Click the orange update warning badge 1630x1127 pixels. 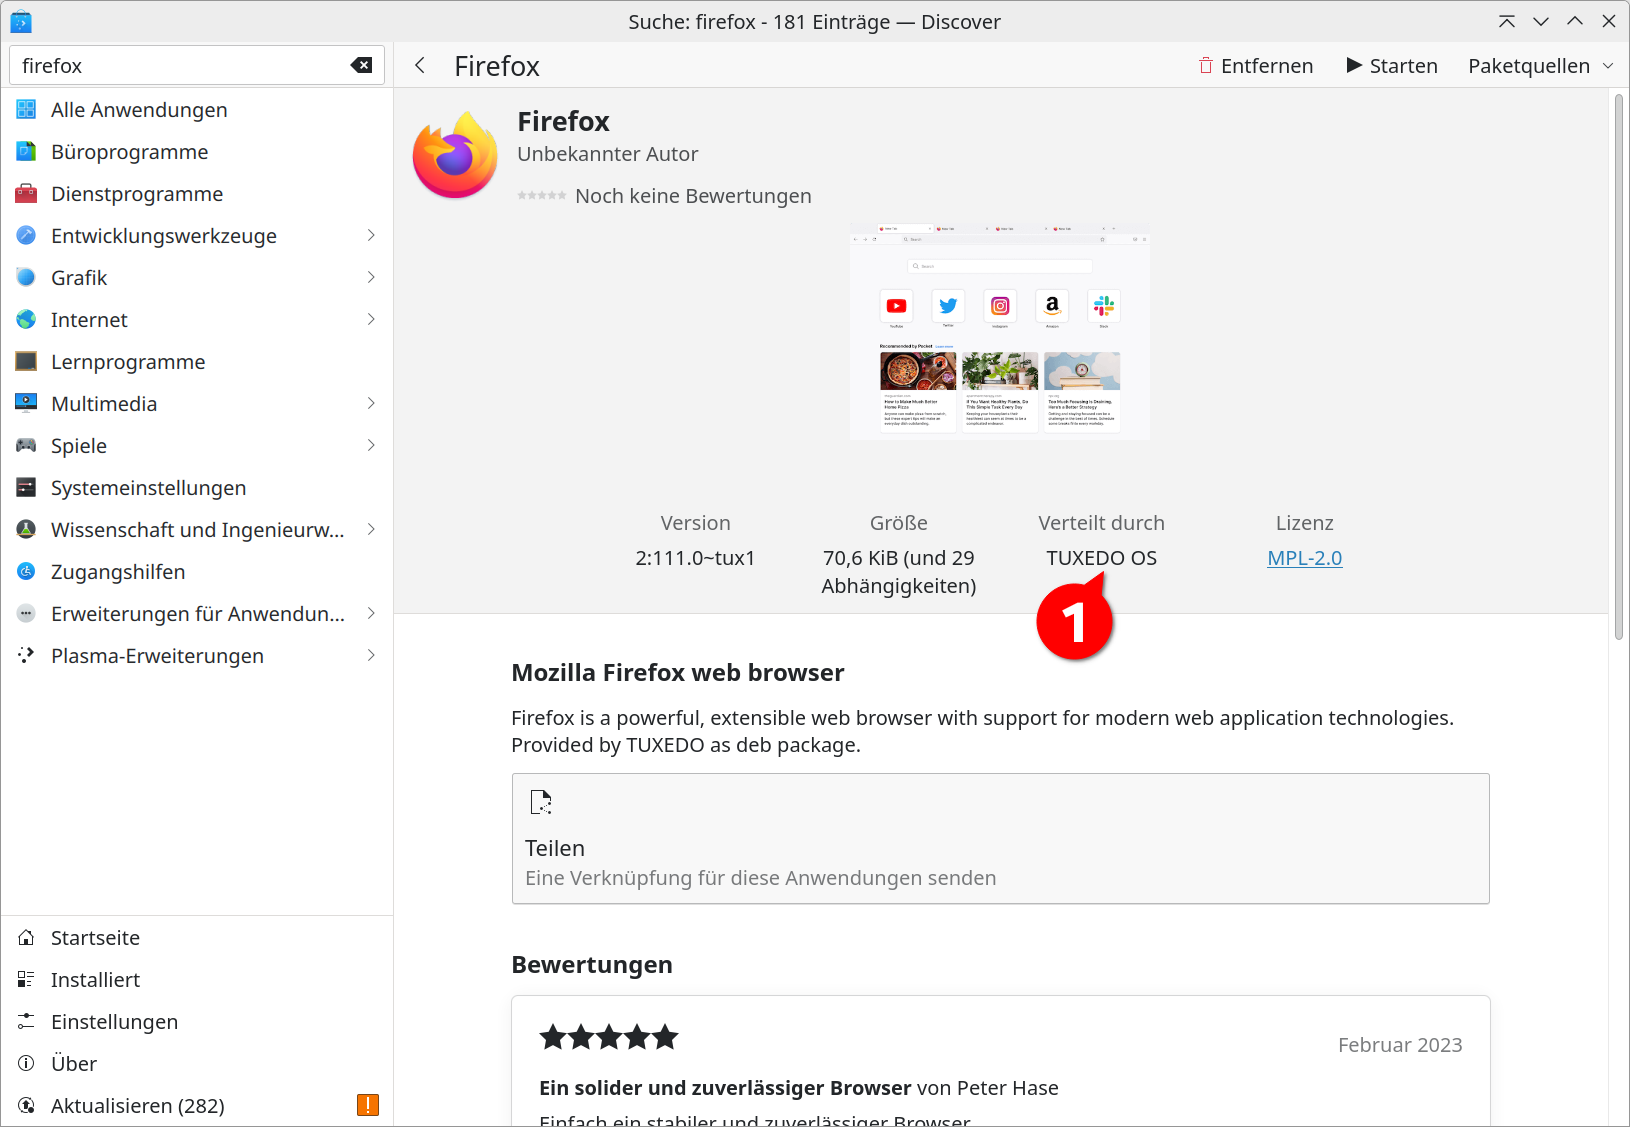tap(368, 1105)
